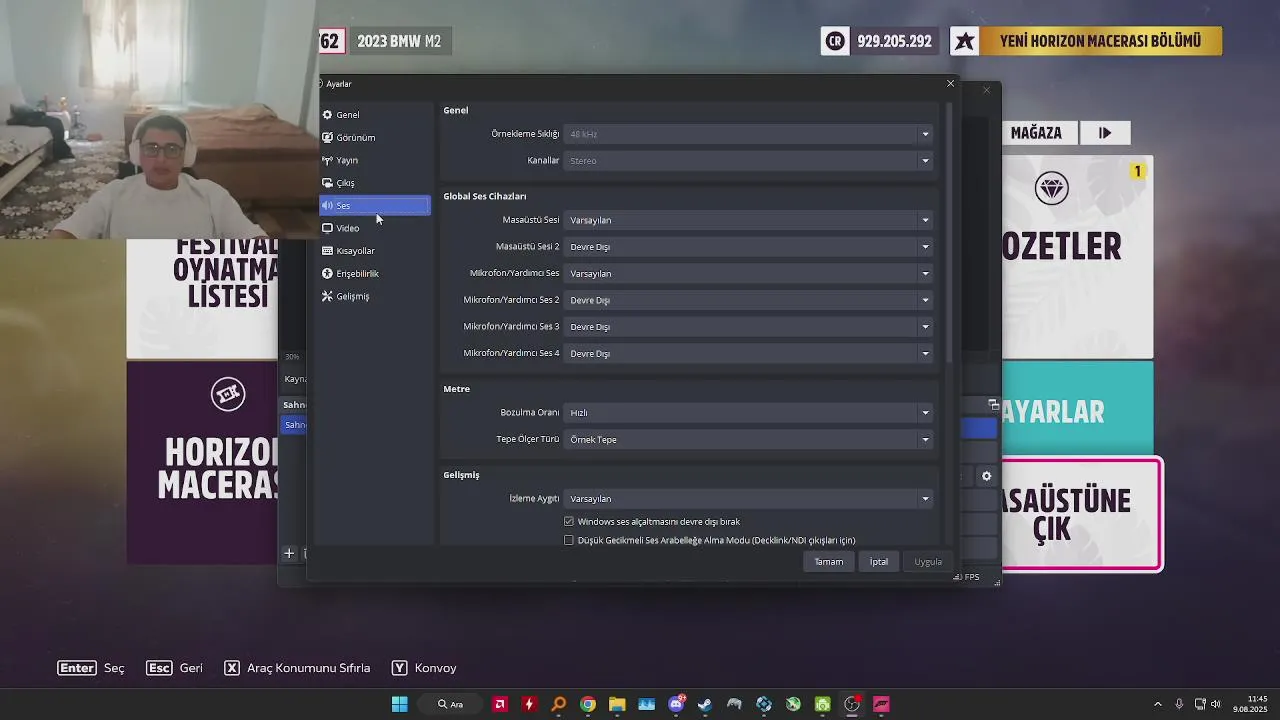Open the Kanallar dropdown
The image size is (1280, 720).
[x=748, y=161]
